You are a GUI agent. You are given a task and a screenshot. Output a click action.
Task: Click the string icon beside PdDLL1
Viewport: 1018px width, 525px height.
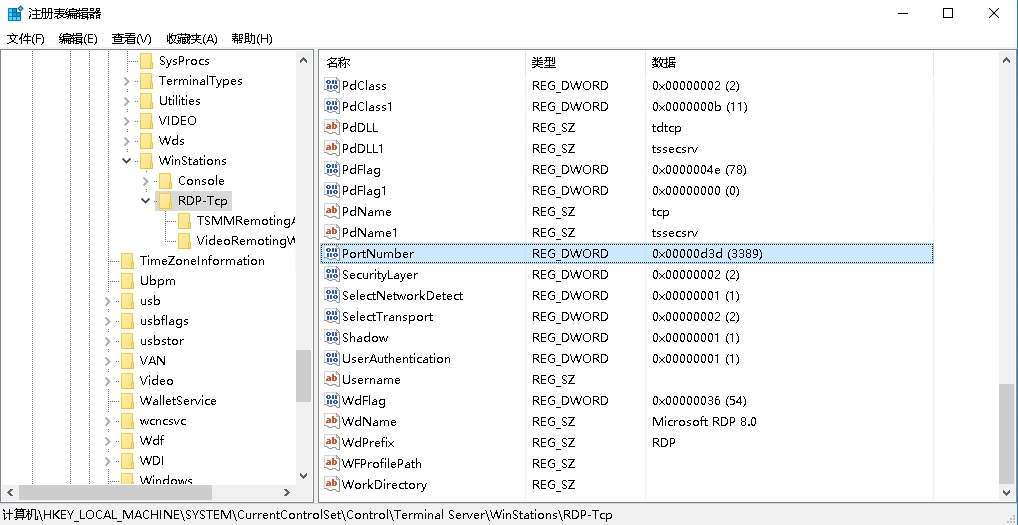pyautogui.click(x=331, y=148)
